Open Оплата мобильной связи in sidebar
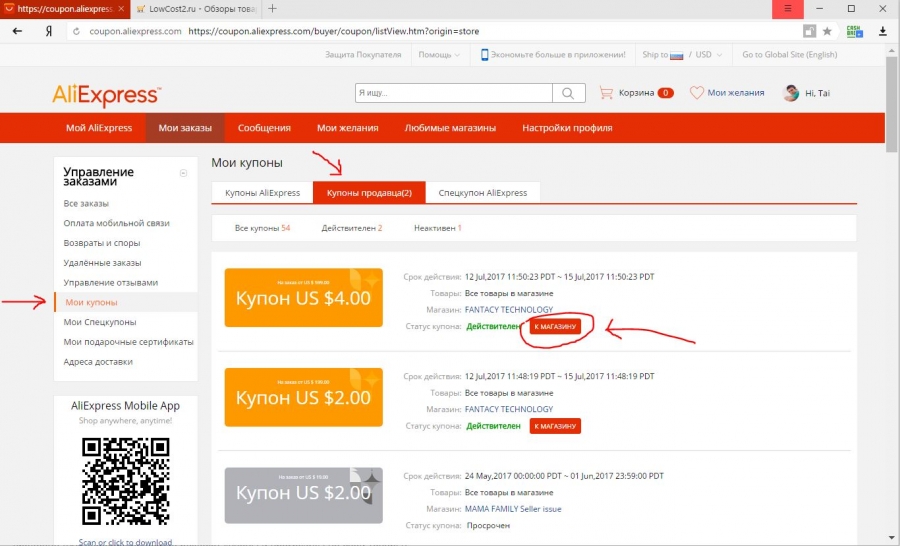Image resolution: width=900 pixels, height=546 pixels. click(x=117, y=223)
